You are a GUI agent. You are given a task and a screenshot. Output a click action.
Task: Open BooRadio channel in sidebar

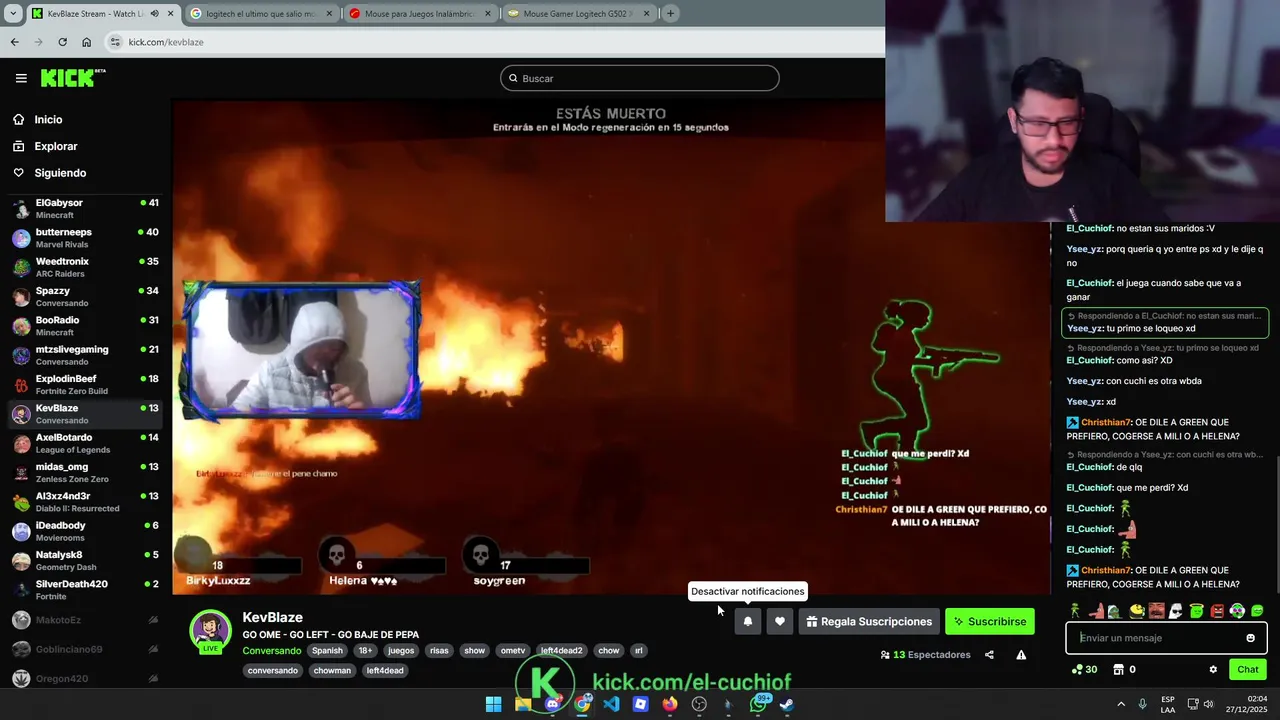[x=86, y=325]
